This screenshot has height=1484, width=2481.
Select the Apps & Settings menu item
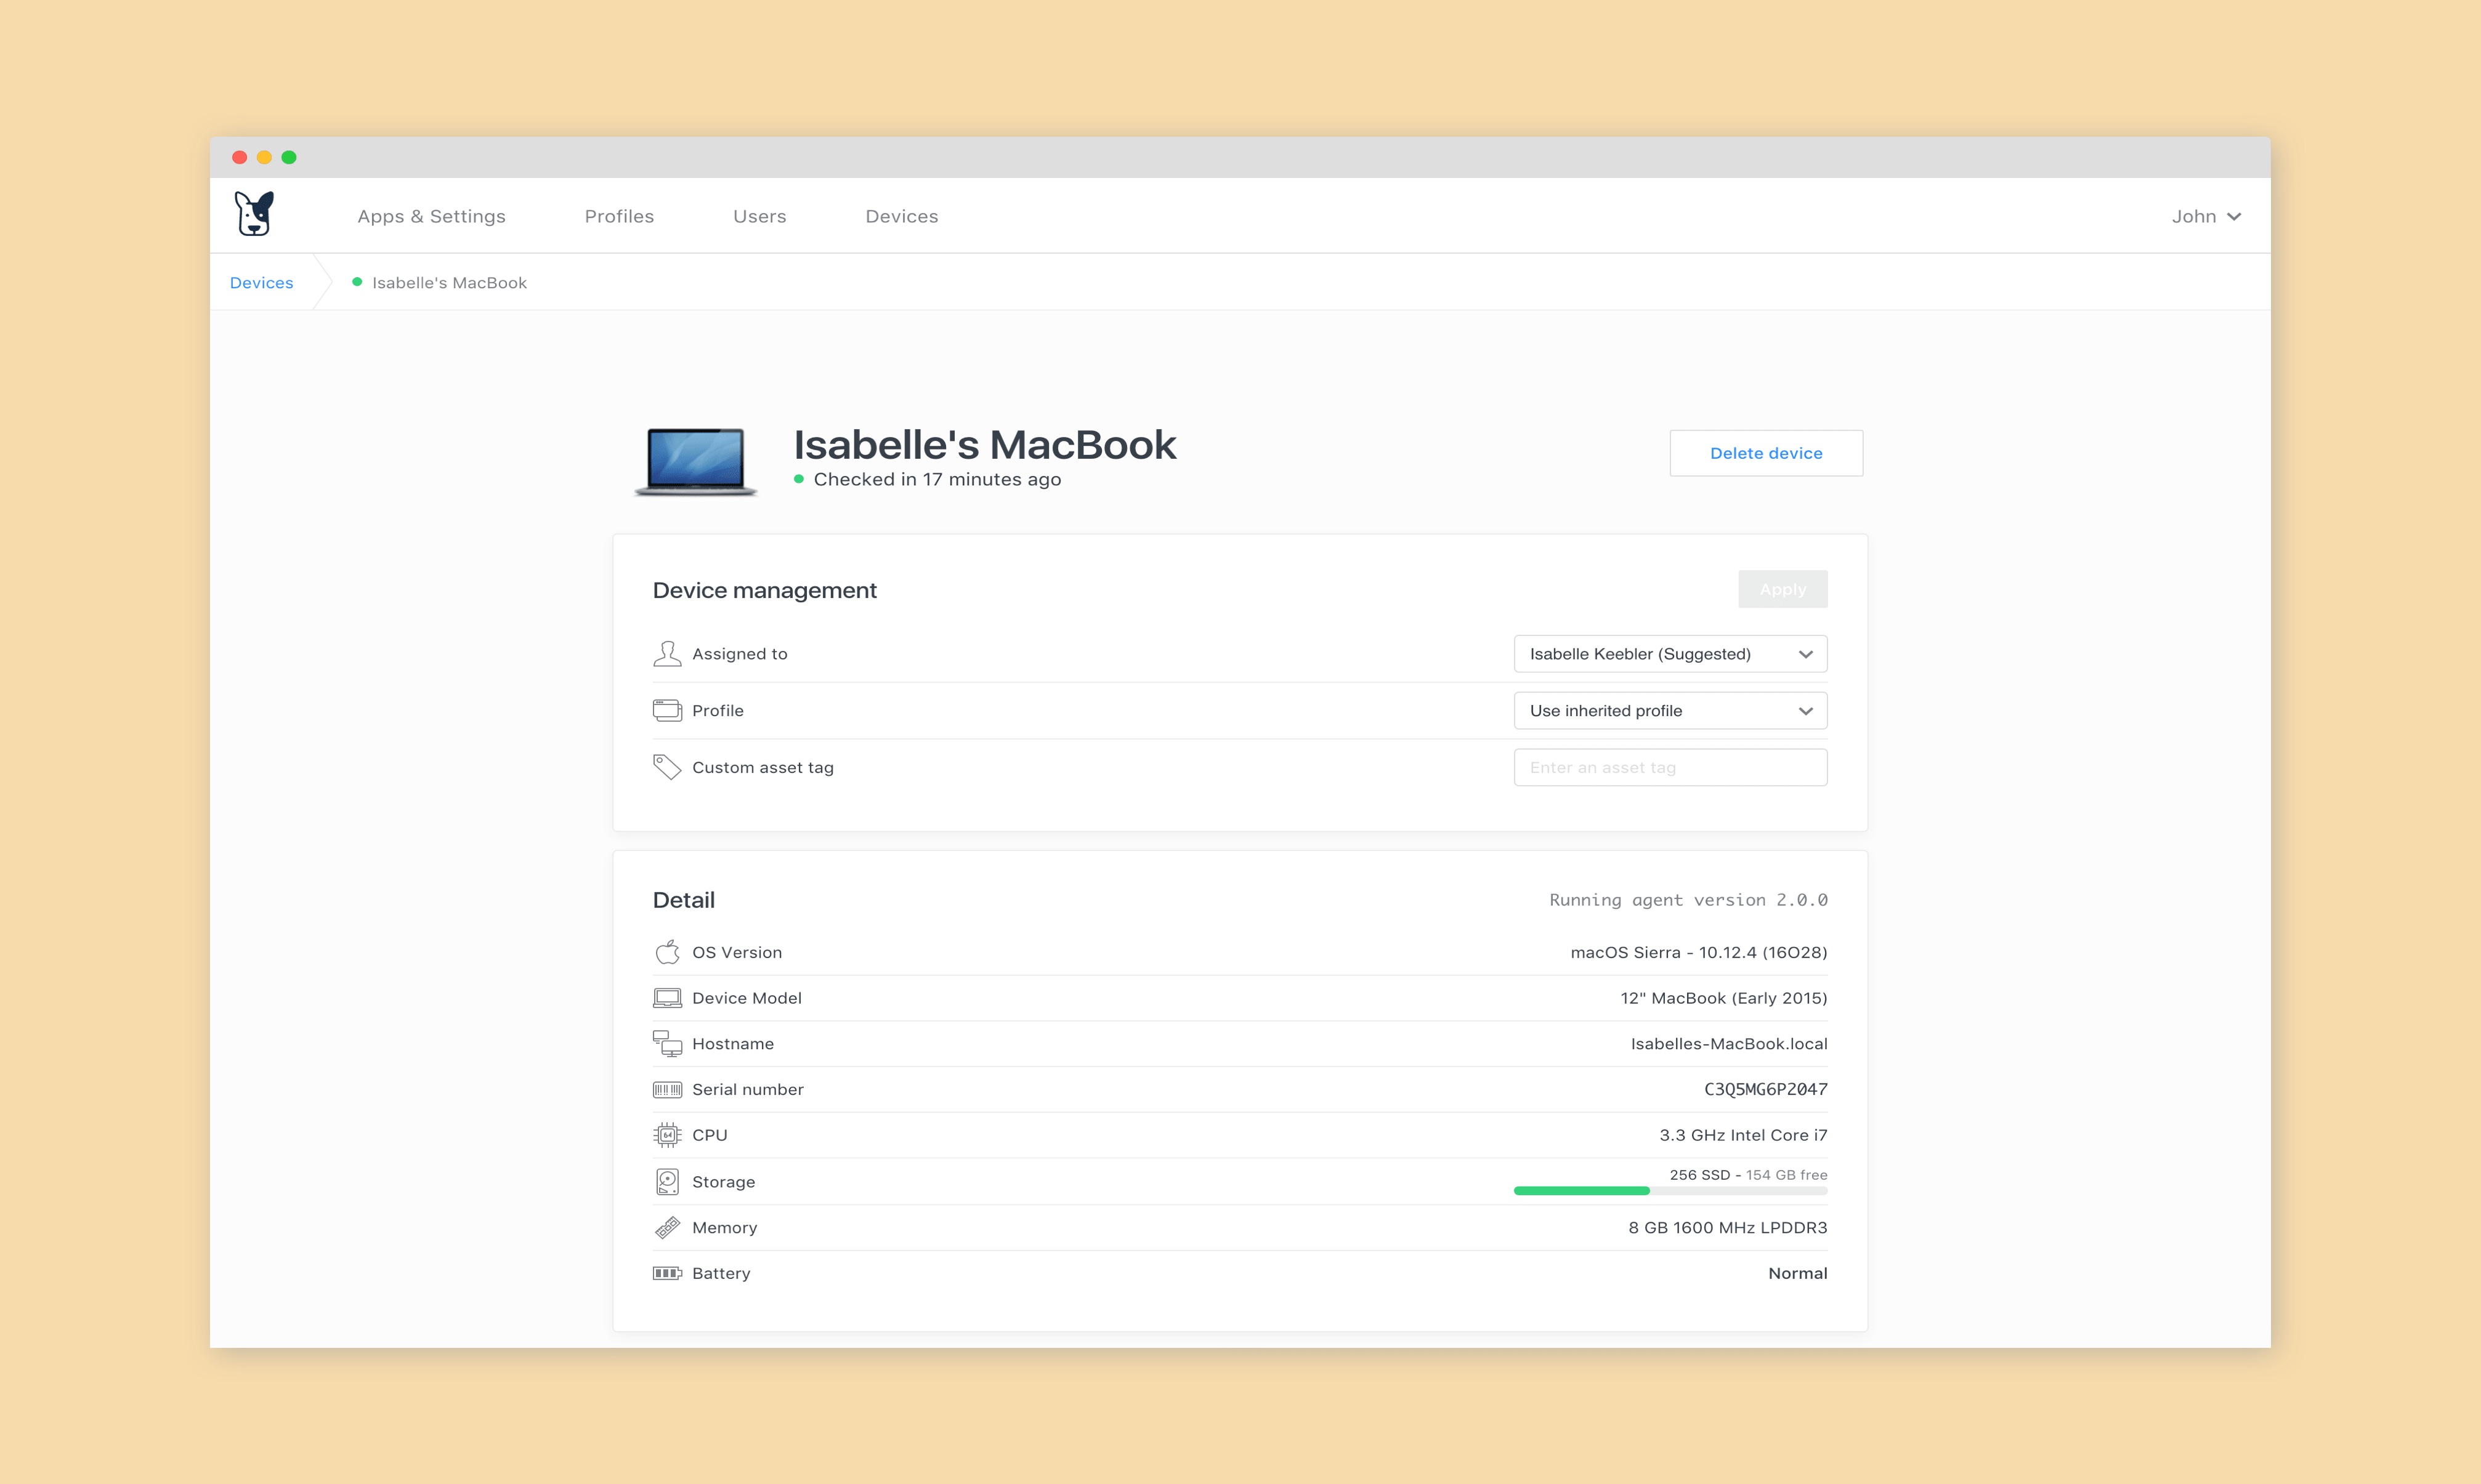click(431, 216)
